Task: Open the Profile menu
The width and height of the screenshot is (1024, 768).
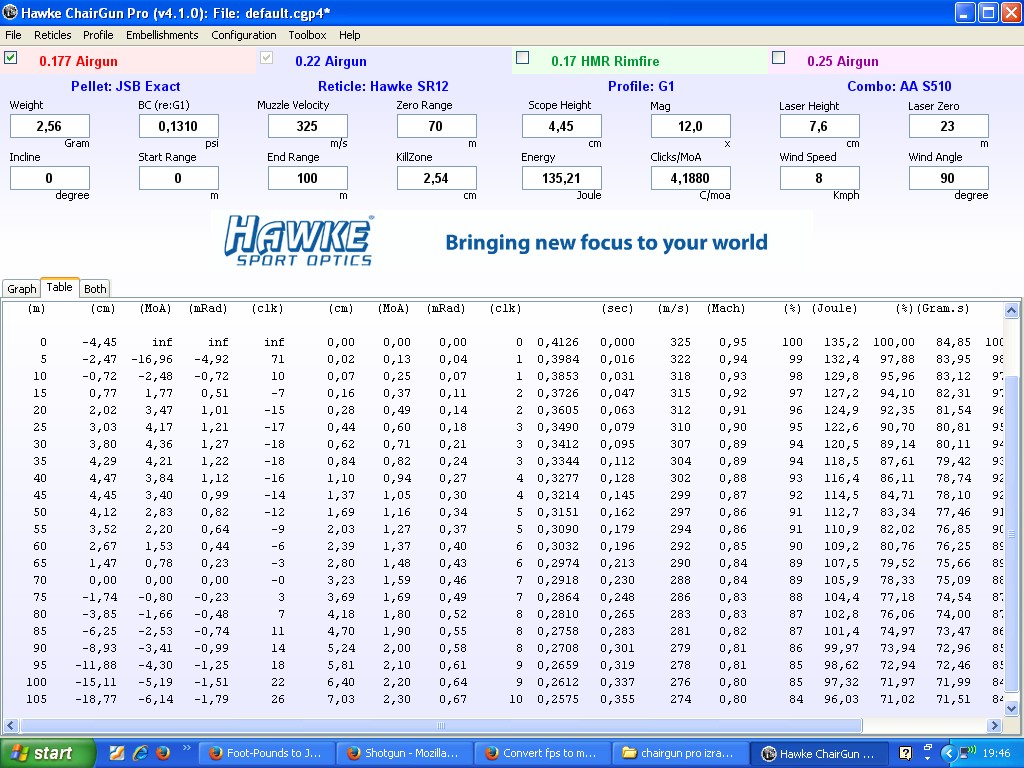Action: [x=98, y=35]
